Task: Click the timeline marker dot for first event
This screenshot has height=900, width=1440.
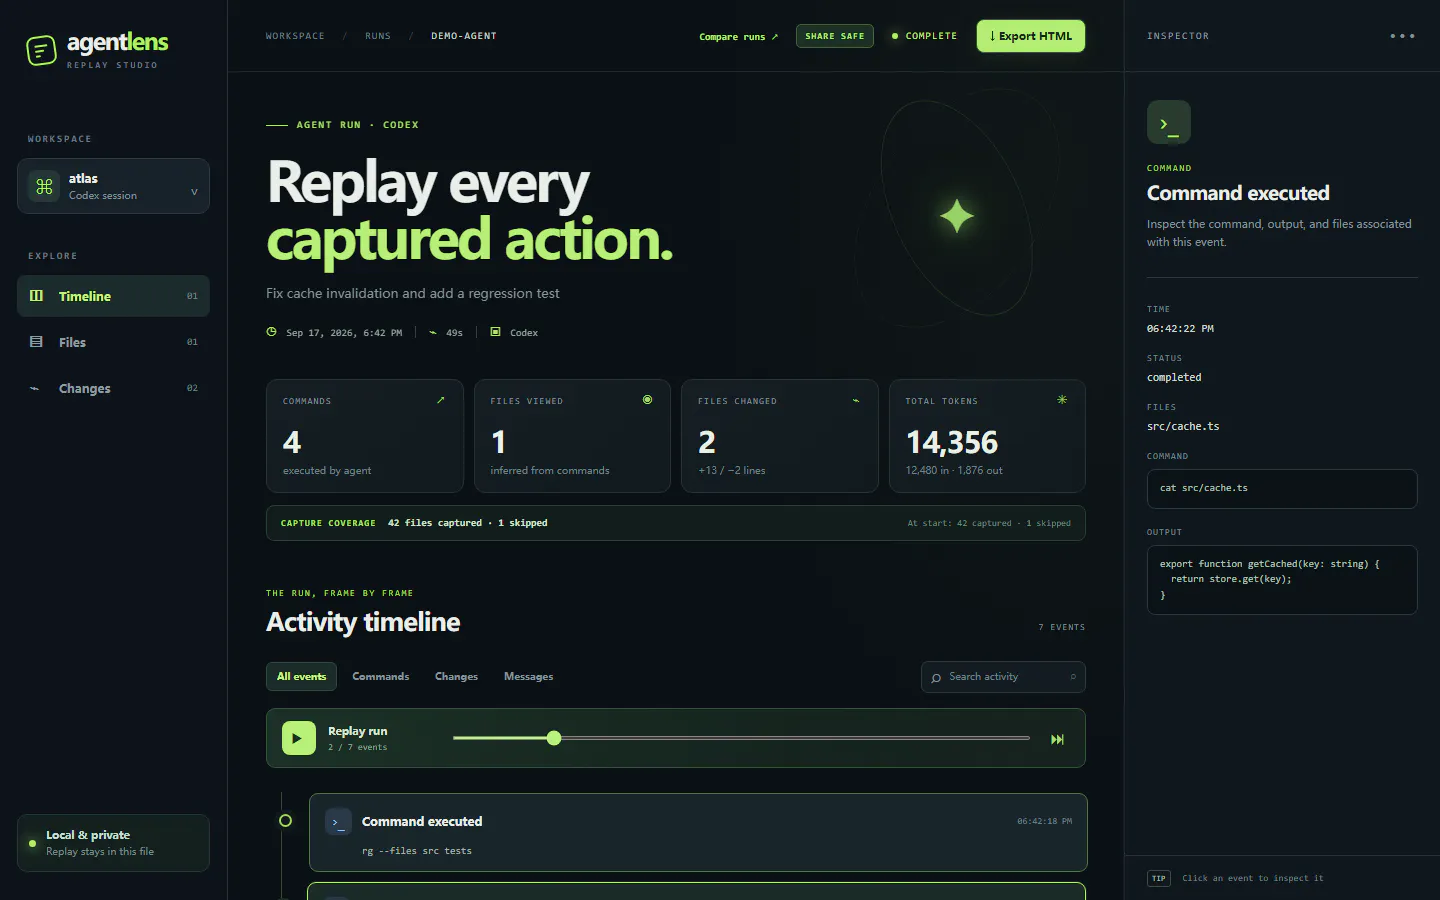Action: click(x=285, y=820)
